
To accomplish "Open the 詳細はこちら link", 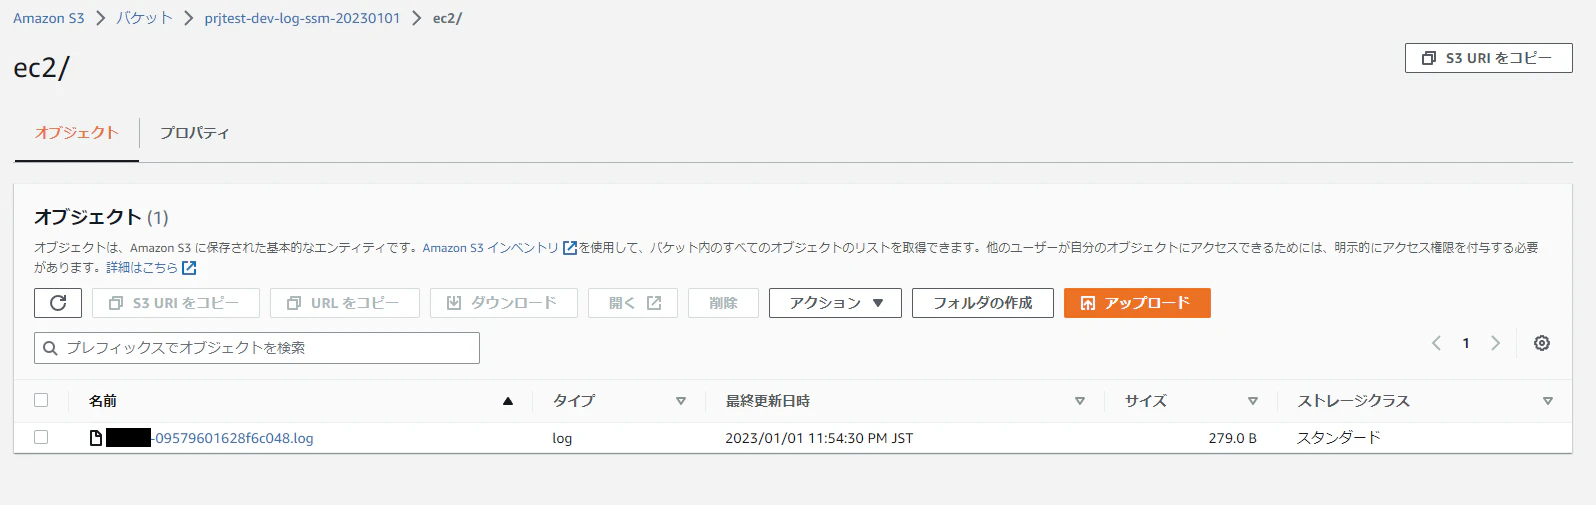I will click(142, 268).
